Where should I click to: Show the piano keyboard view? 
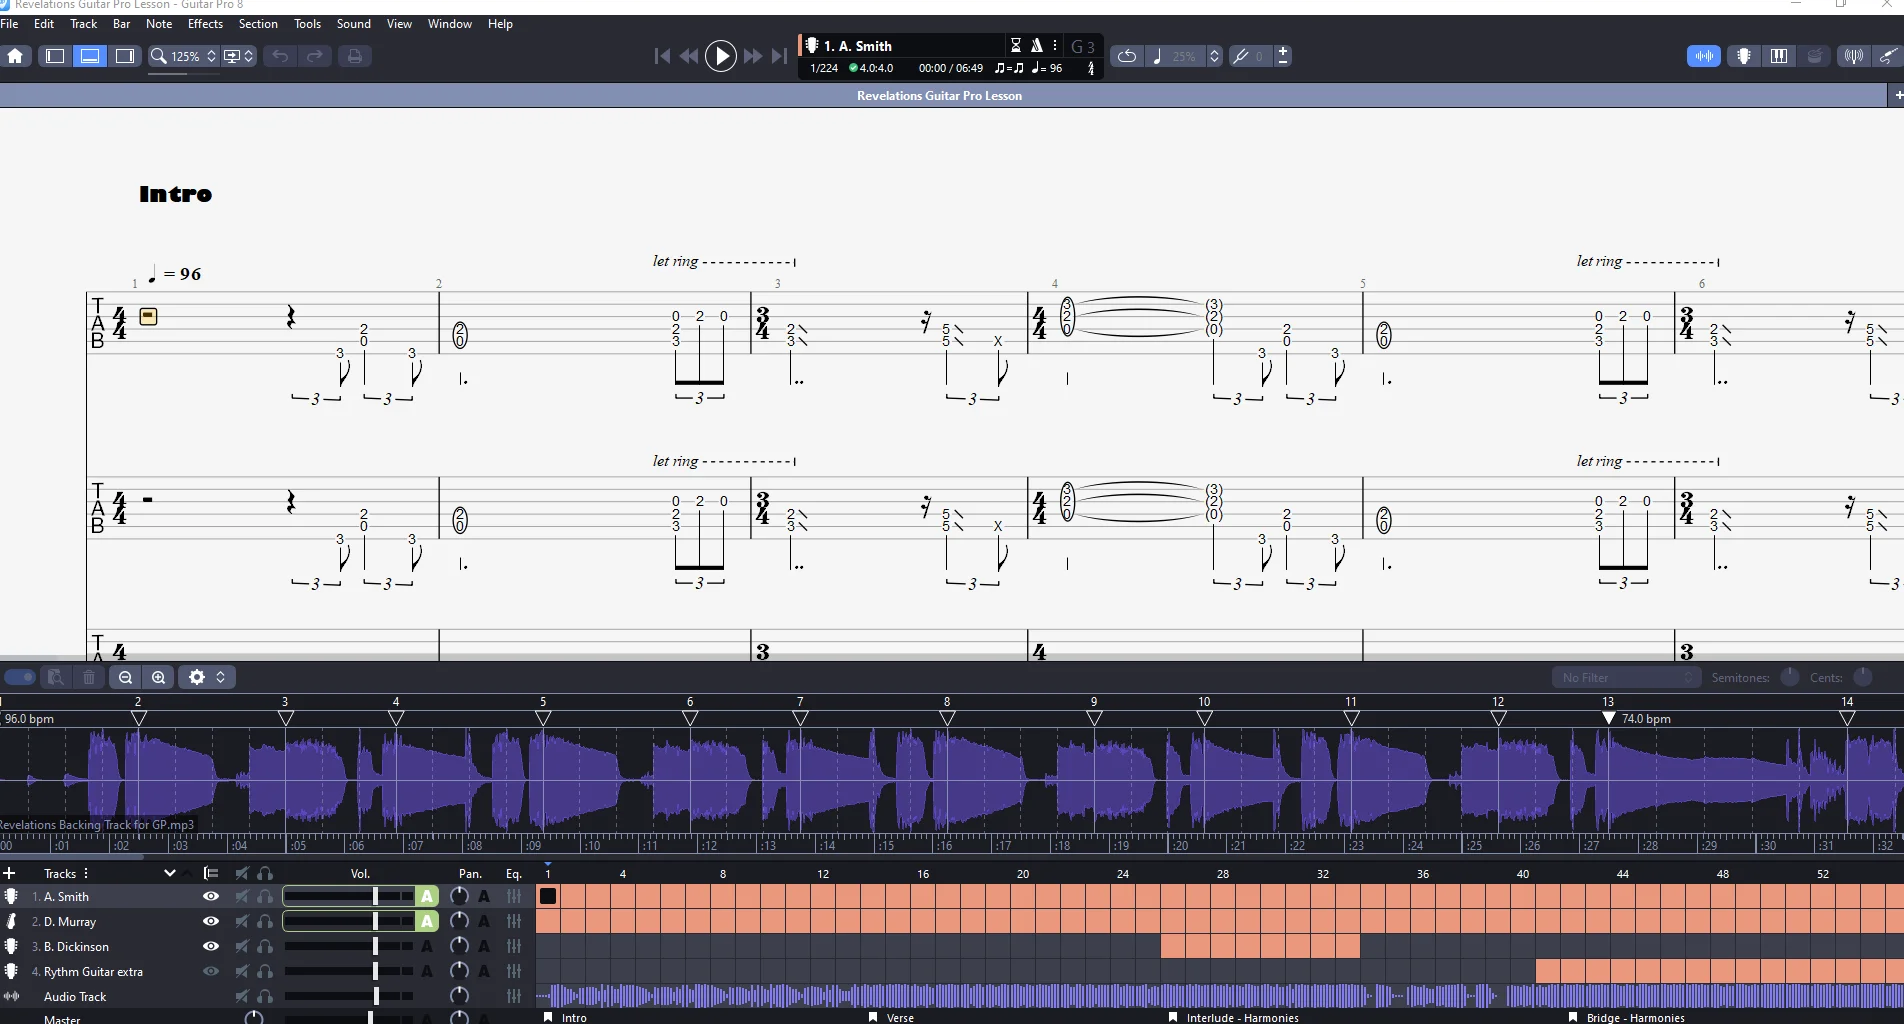pyautogui.click(x=1779, y=56)
